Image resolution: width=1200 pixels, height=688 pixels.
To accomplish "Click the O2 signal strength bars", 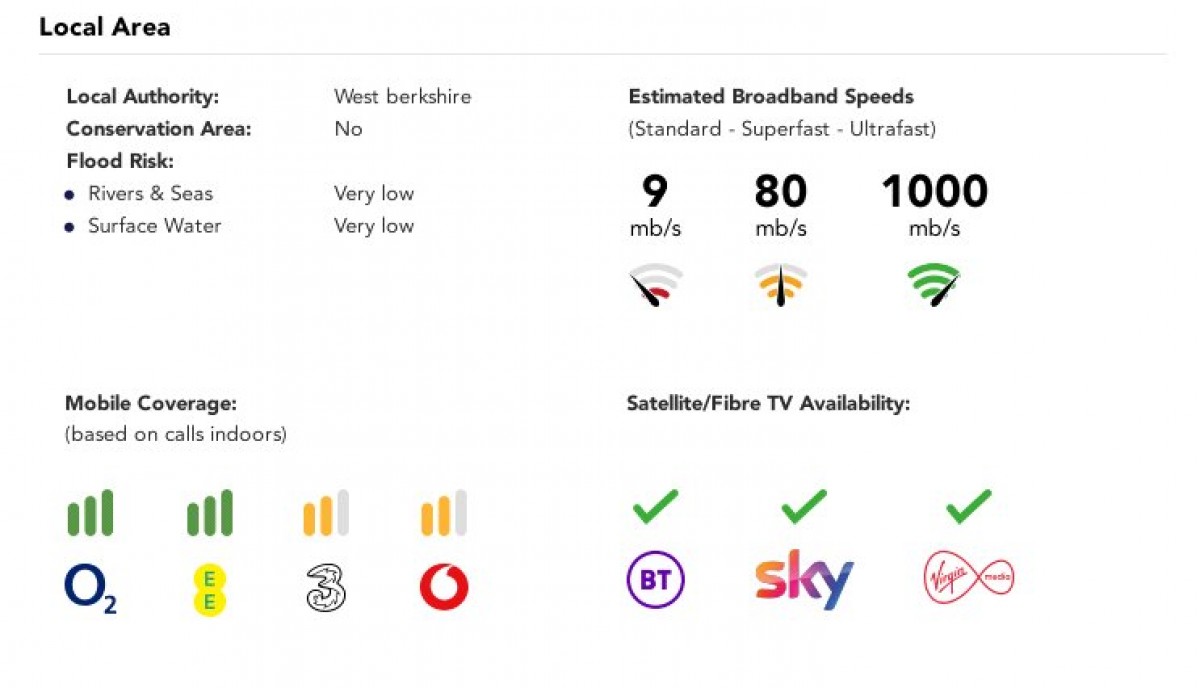I will 90,513.
